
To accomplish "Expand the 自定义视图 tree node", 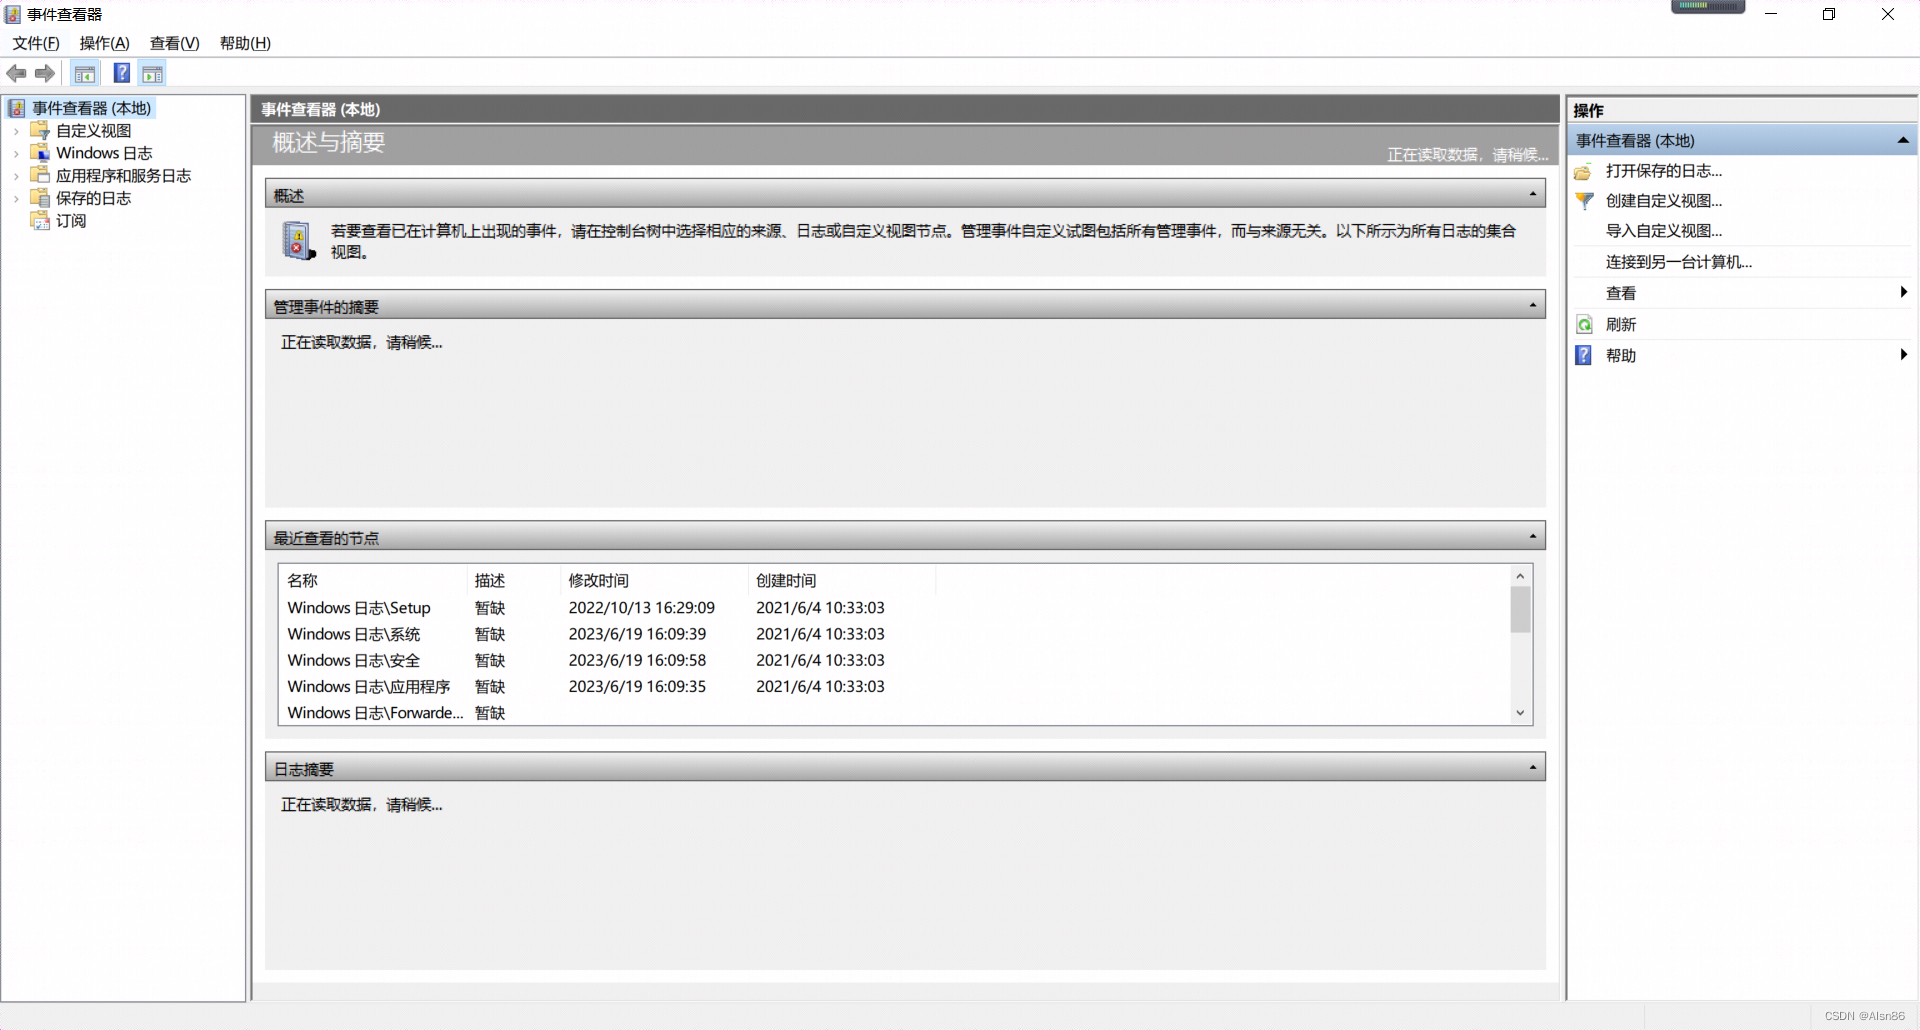I will (16, 131).
